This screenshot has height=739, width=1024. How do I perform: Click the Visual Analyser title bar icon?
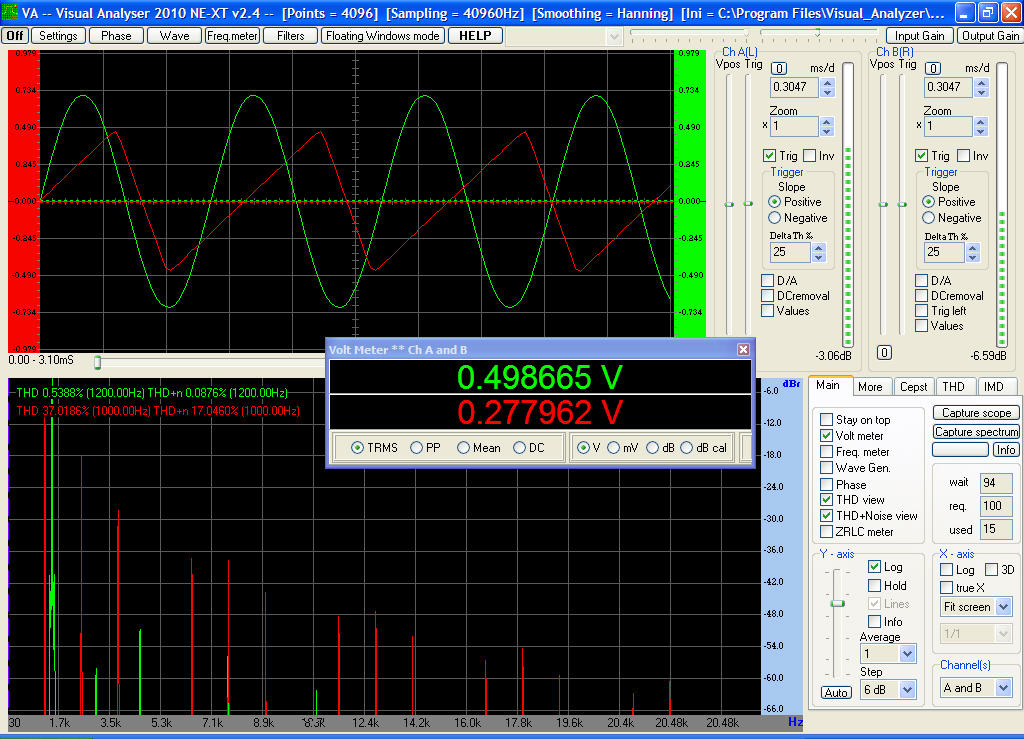10,13
